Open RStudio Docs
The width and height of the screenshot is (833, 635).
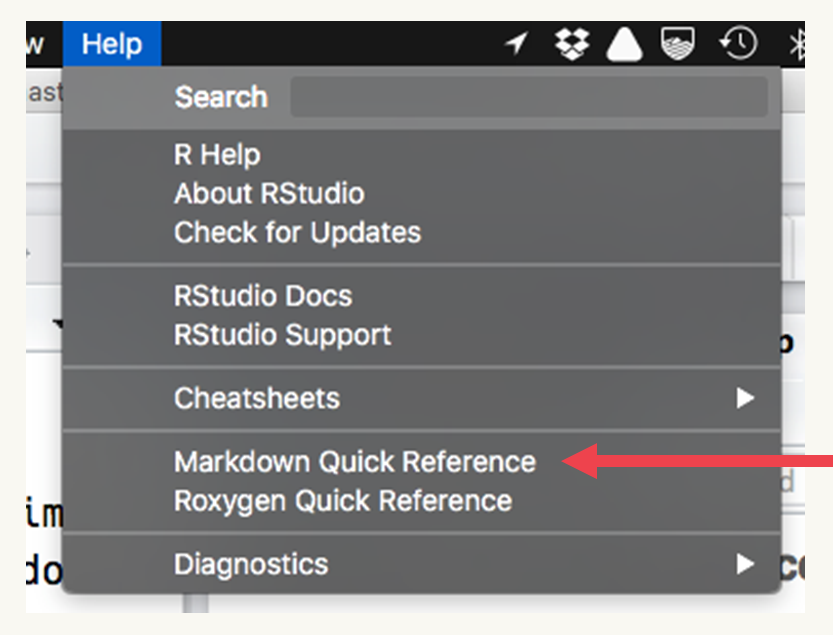263,296
